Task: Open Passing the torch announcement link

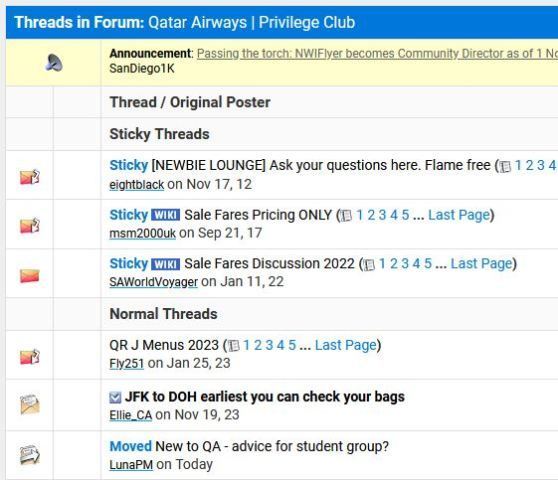Action: (377, 54)
